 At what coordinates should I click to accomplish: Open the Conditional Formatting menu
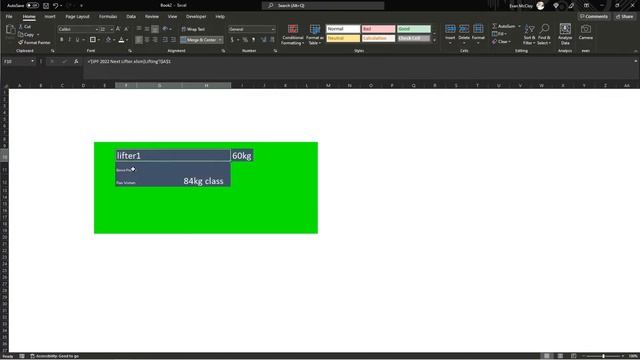point(293,34)
